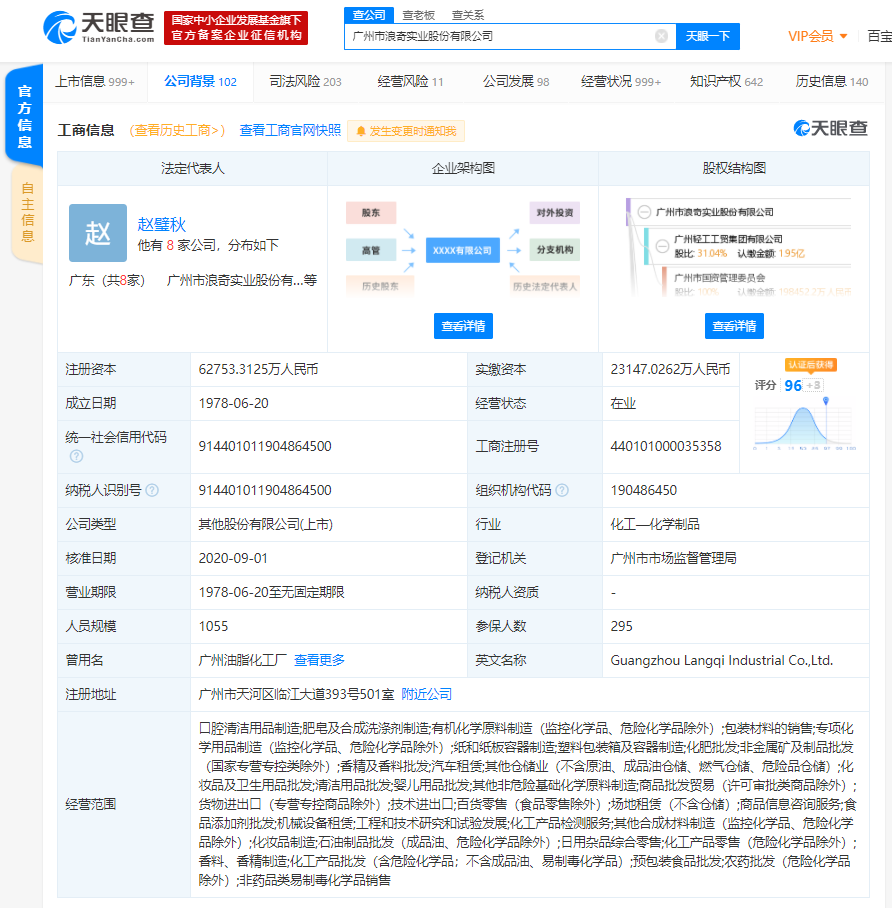Select the 成立日期 value 1978-06-20
892x908 pixels.
(x=233, y=404)
